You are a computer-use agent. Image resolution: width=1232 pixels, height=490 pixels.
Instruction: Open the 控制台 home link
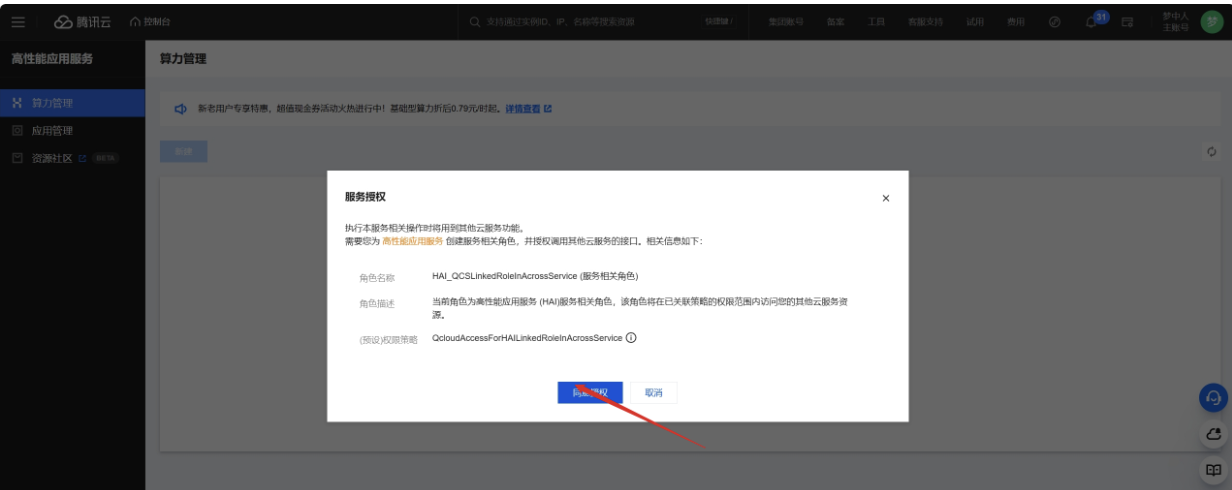151,22
